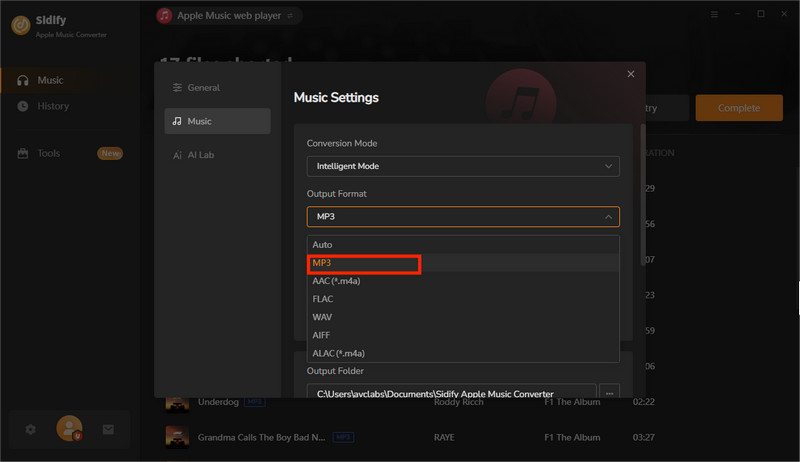Viewport: 800px width, 462px height.
Task: Click the Sidify app logo
Action: (x=21, y=24)
